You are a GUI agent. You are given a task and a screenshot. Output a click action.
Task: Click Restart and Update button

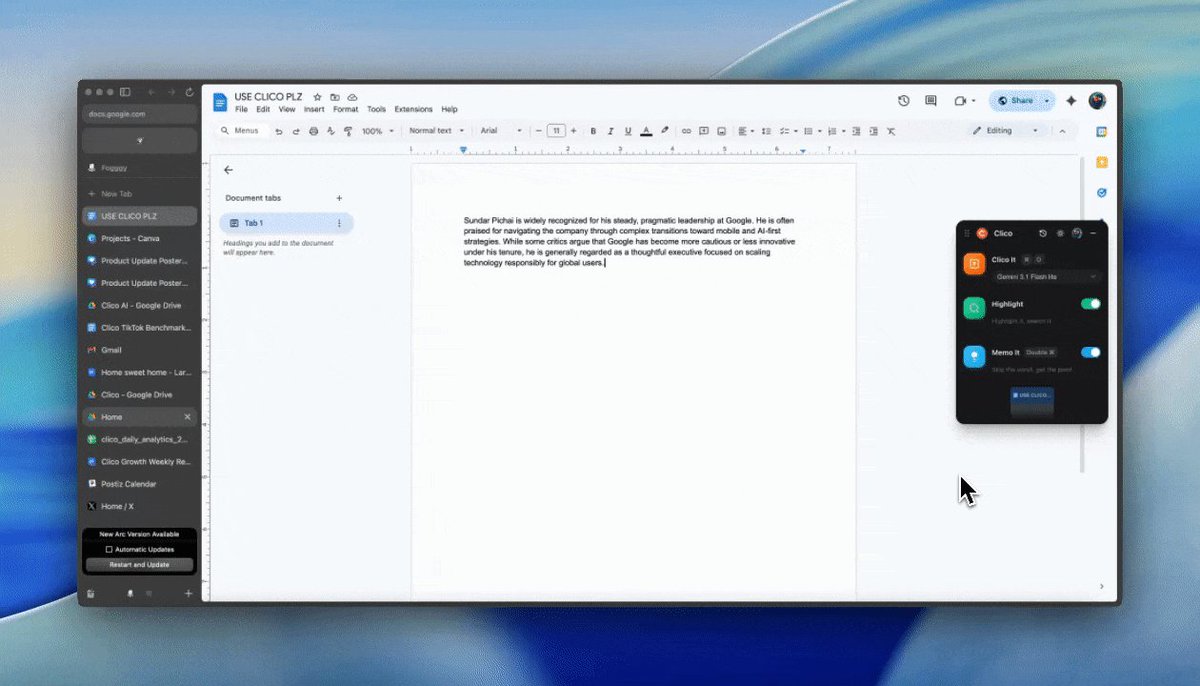[x=139, y=565]
